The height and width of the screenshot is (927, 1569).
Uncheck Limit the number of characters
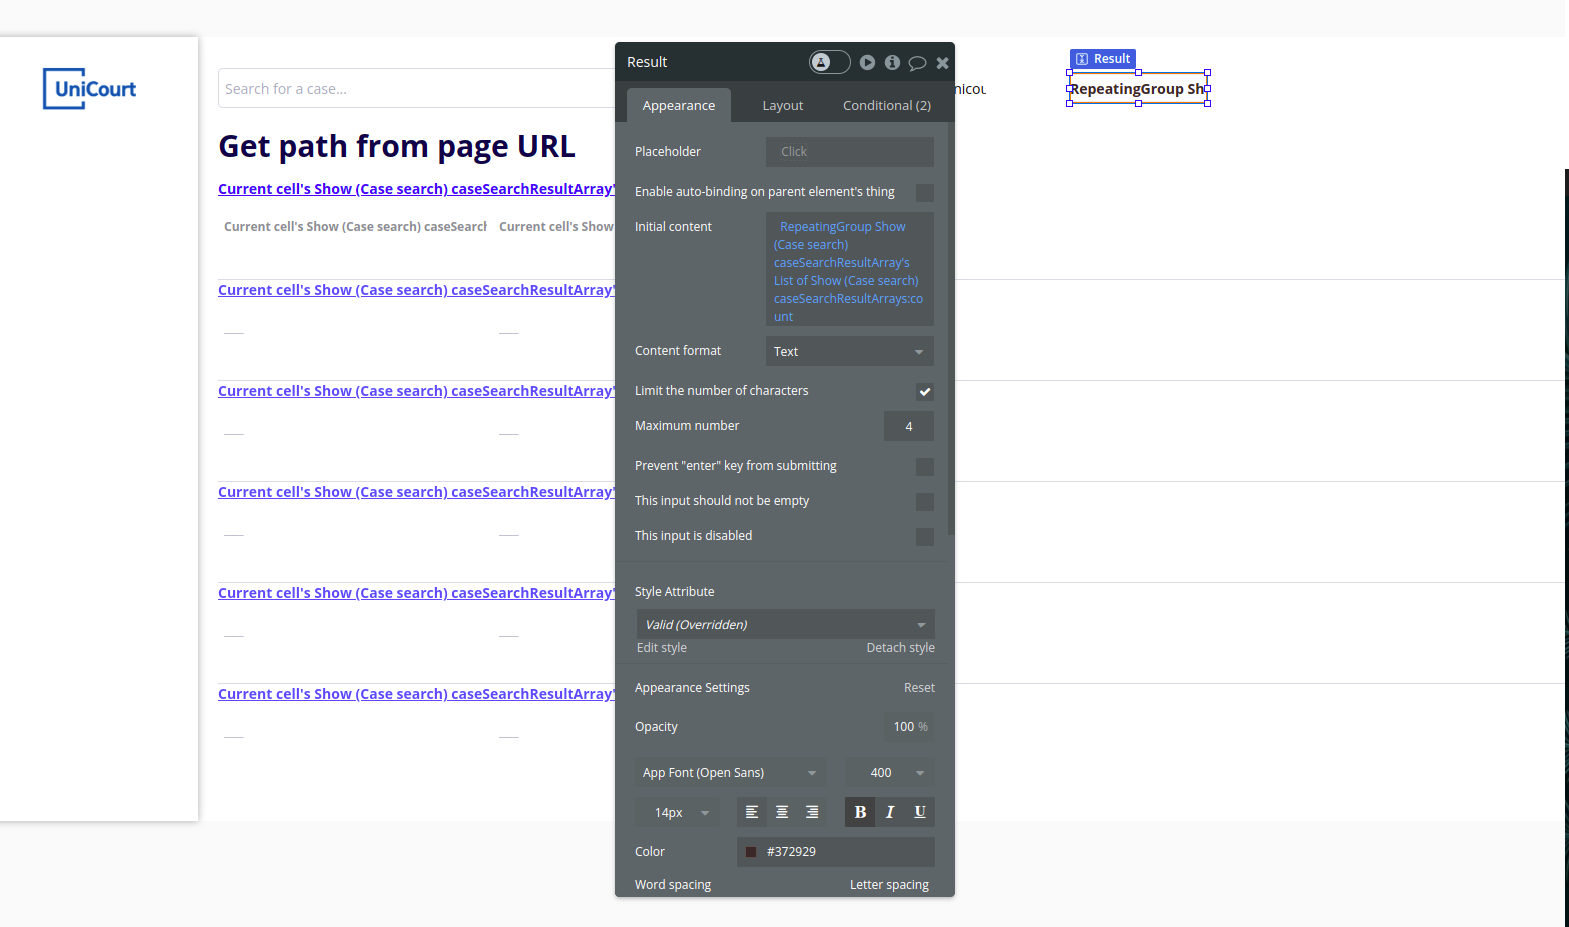[925, 391]
